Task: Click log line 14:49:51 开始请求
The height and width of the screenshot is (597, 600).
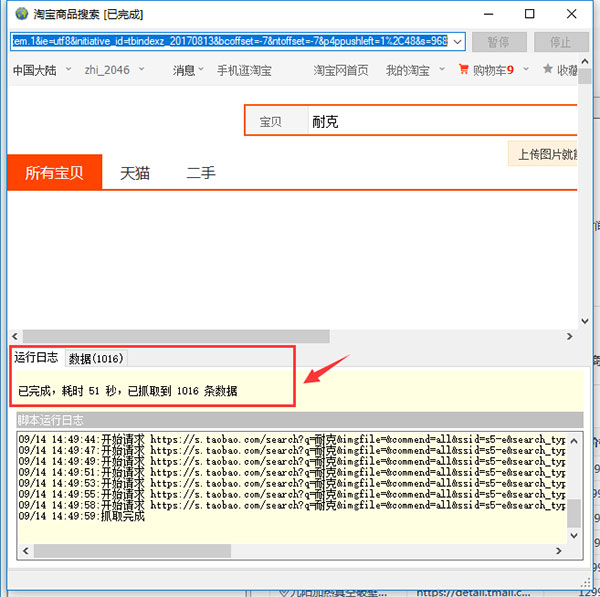Action: tap(292, 473)
